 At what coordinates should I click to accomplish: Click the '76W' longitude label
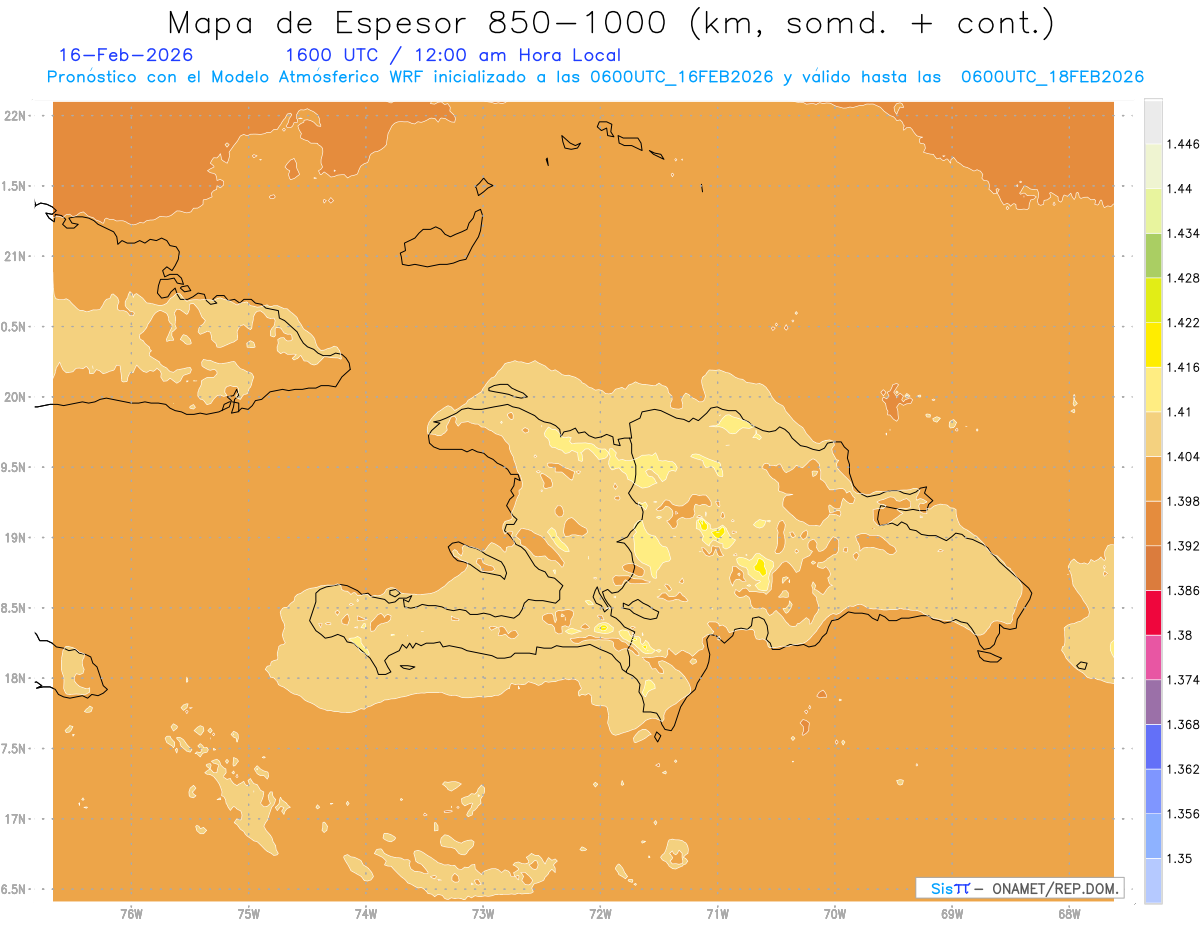(x=131, y=913)
